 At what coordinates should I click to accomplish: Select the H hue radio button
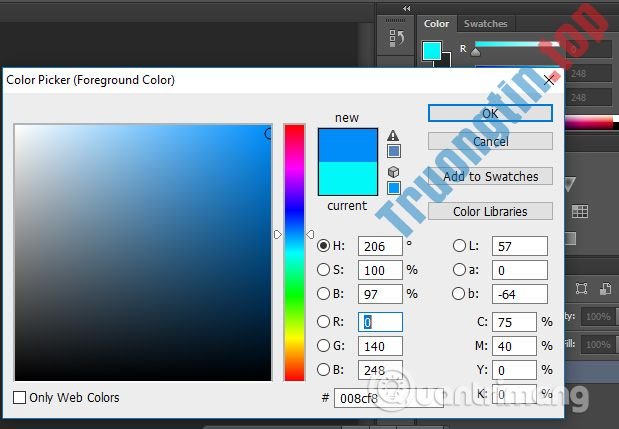point(323,245)
